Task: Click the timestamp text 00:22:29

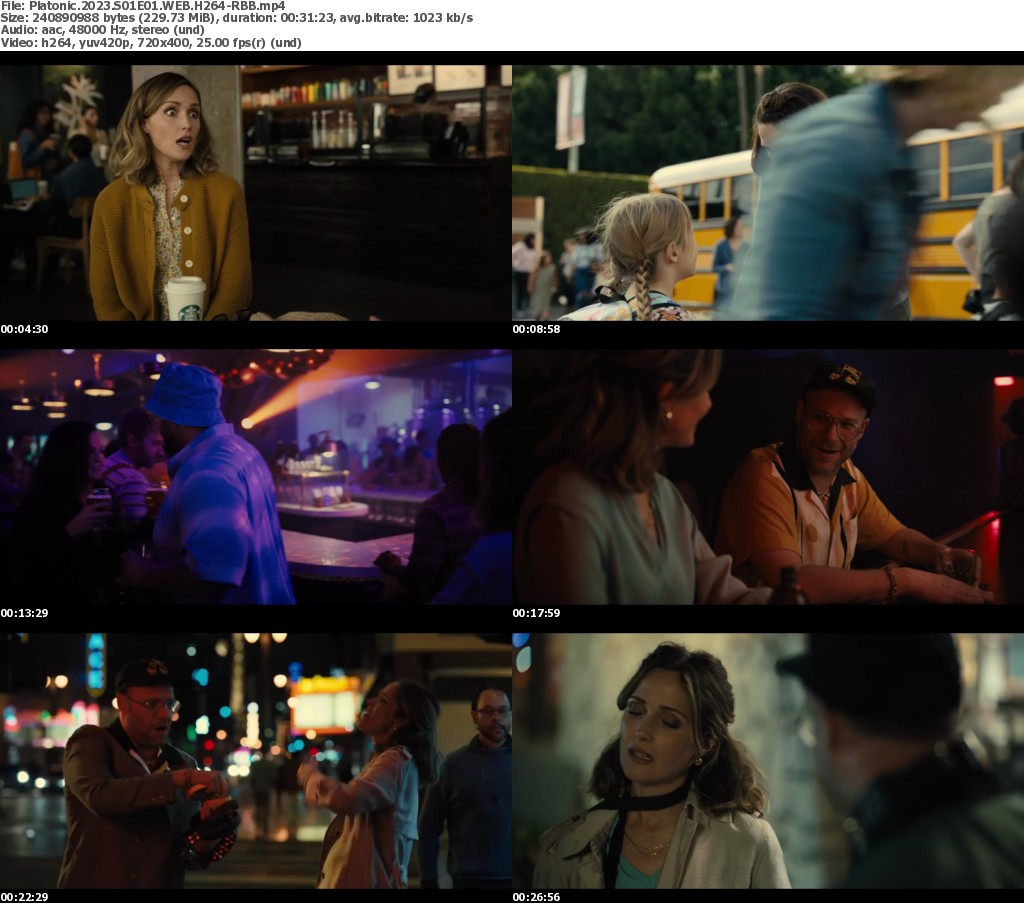Action: (24, 897)
